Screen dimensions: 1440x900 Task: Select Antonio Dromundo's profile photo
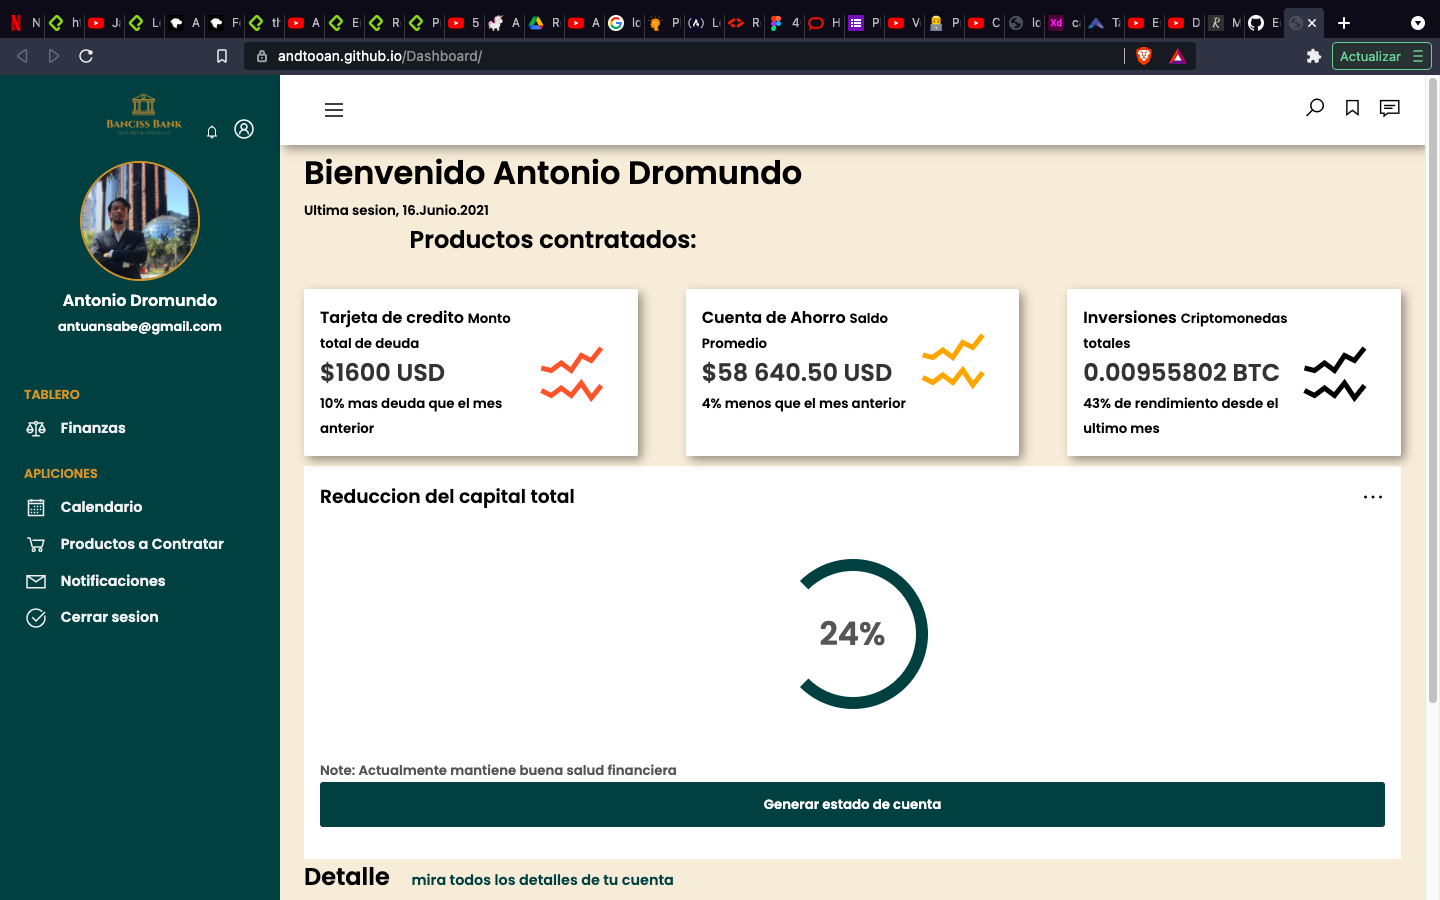point(140,221)
